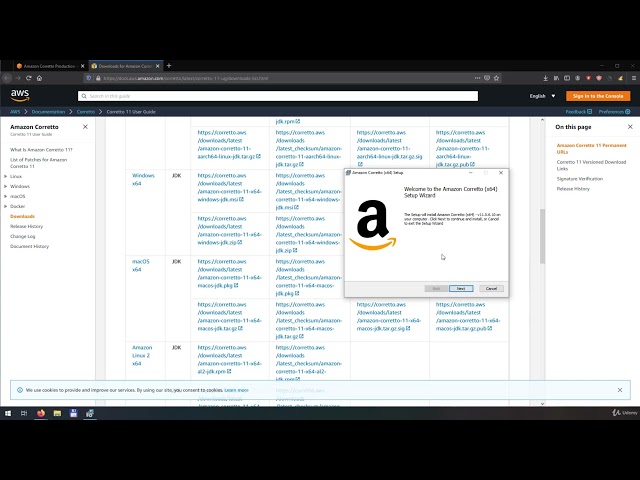Open Release History in the left sidebar
The width and height of the screenshot is (640, 480).
point(27,226)
